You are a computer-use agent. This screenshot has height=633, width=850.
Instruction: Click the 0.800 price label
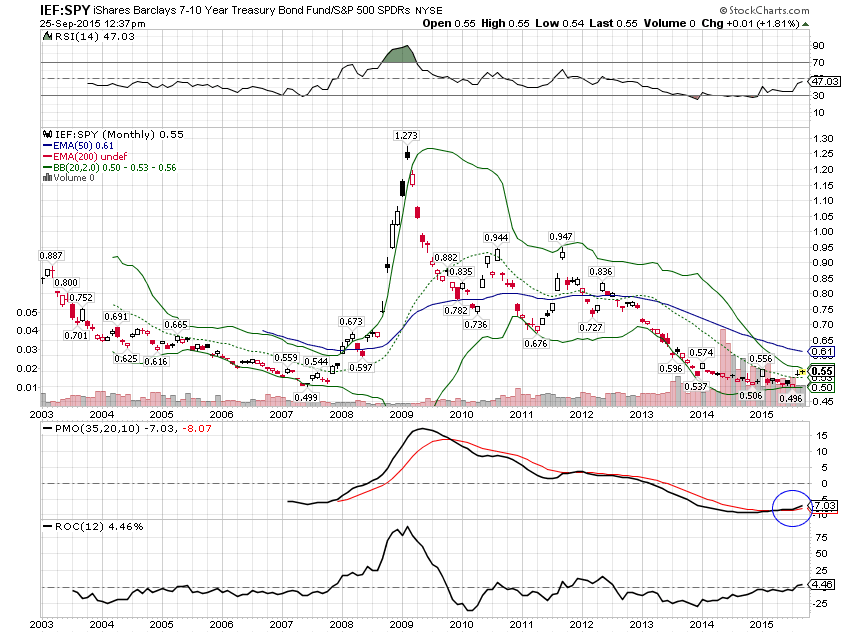tap(66, 282)
